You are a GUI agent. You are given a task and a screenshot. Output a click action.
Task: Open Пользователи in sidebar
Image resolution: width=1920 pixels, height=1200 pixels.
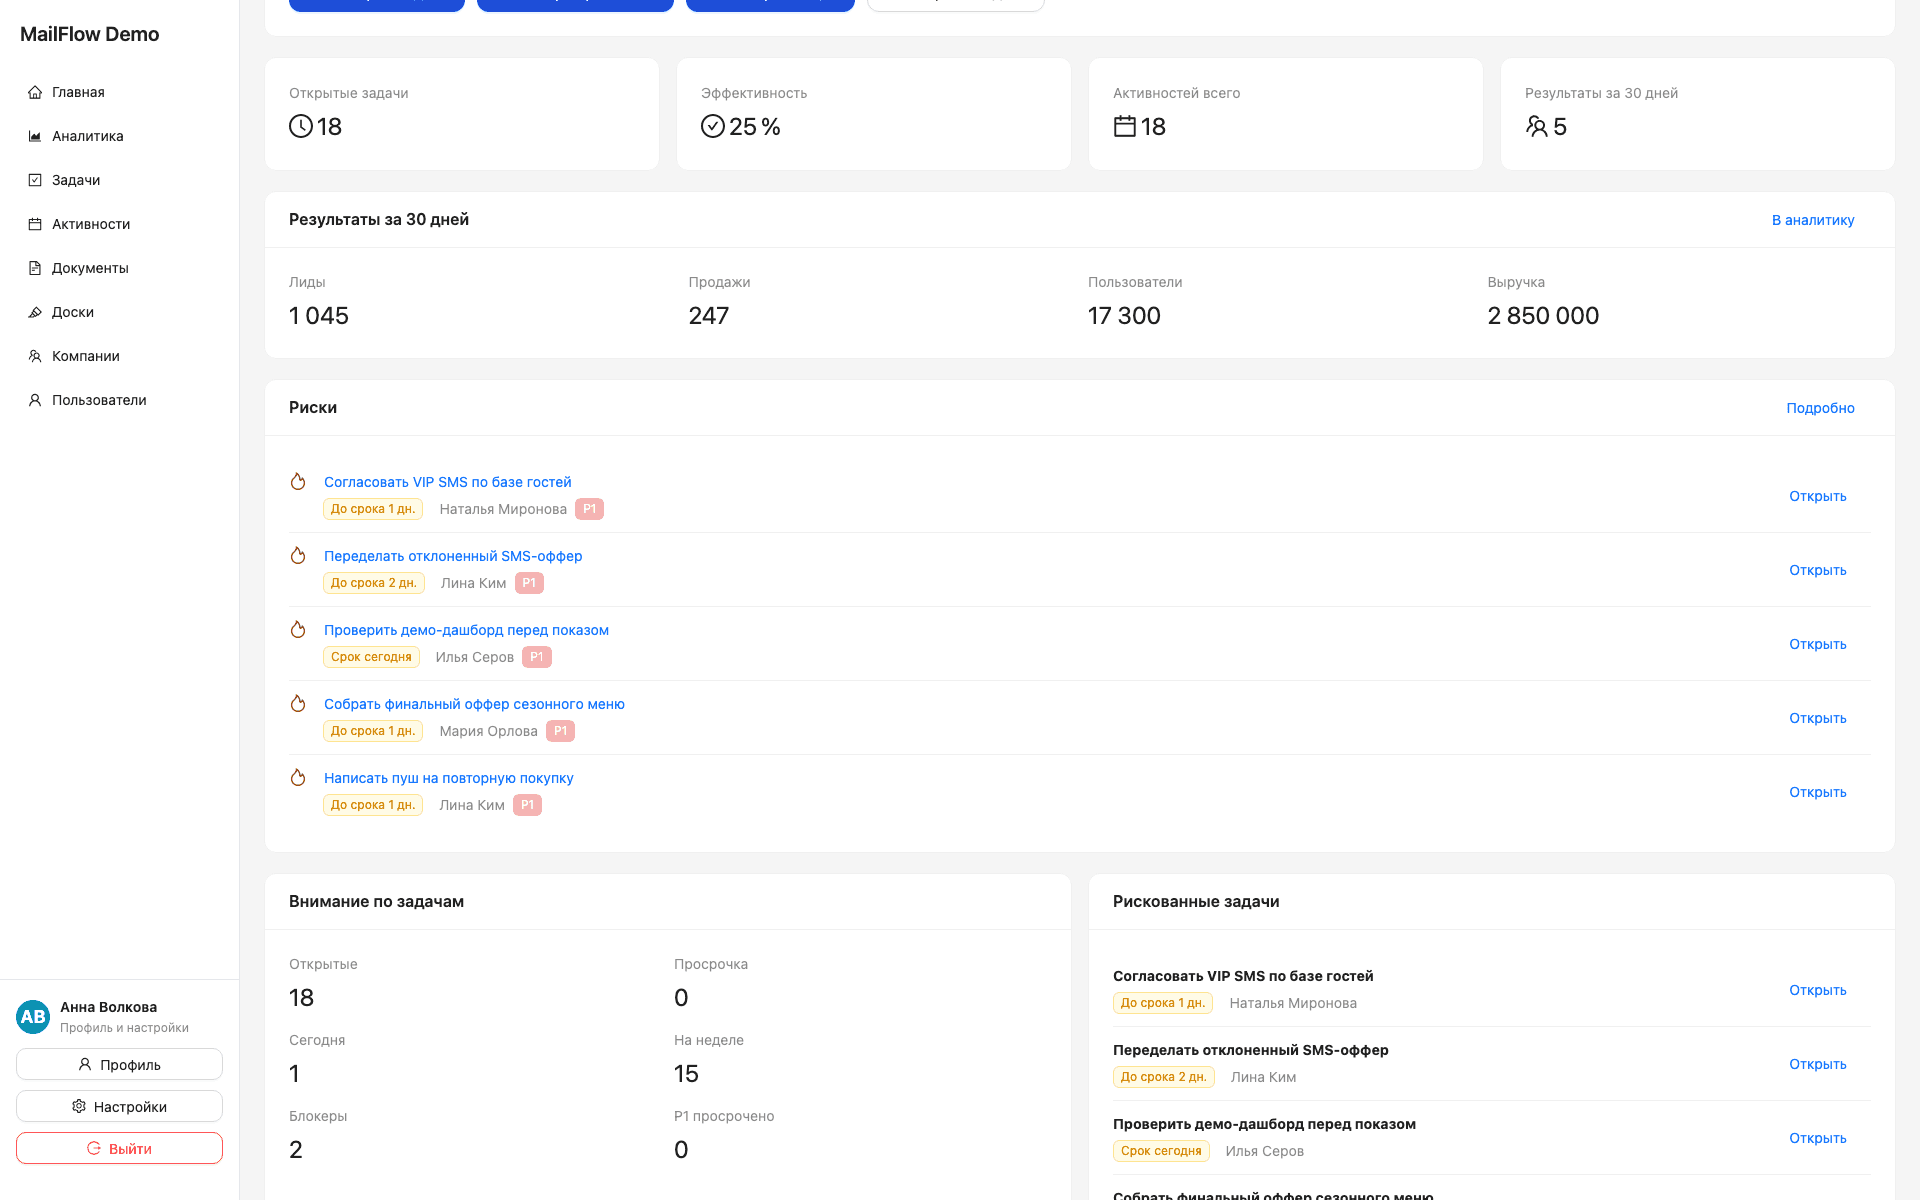click(120, 400)
